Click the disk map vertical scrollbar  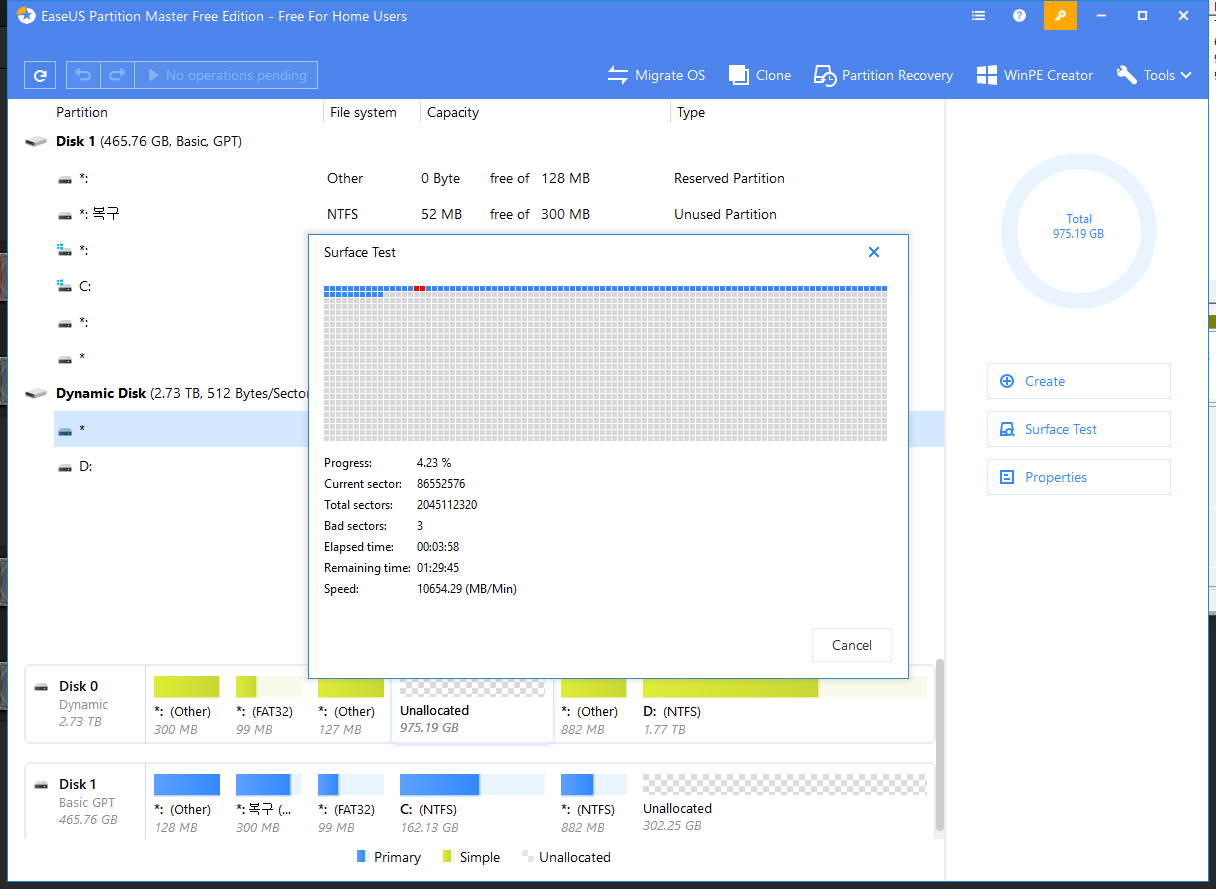(x=939, y=745)
